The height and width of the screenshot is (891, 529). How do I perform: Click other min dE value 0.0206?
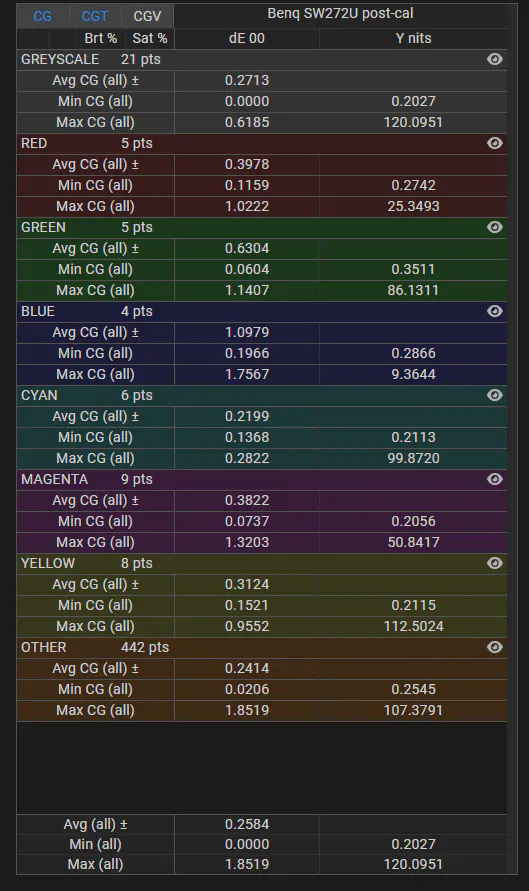[247, 689]
